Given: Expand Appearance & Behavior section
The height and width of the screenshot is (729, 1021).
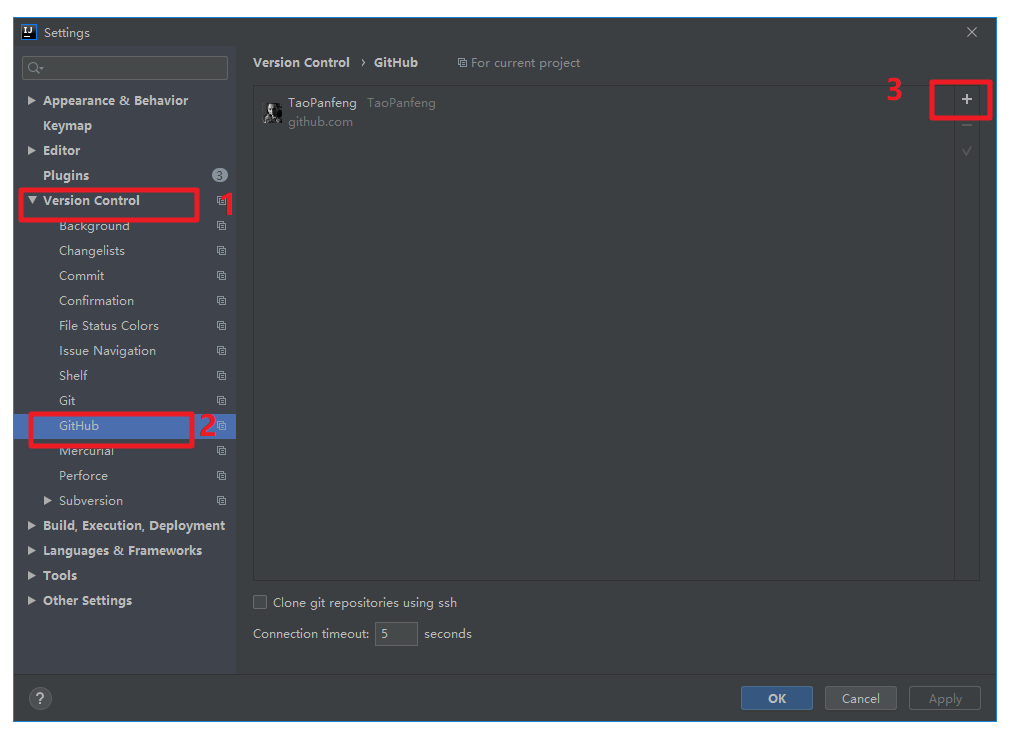Looking at the screenshot, I should (31, 100).
